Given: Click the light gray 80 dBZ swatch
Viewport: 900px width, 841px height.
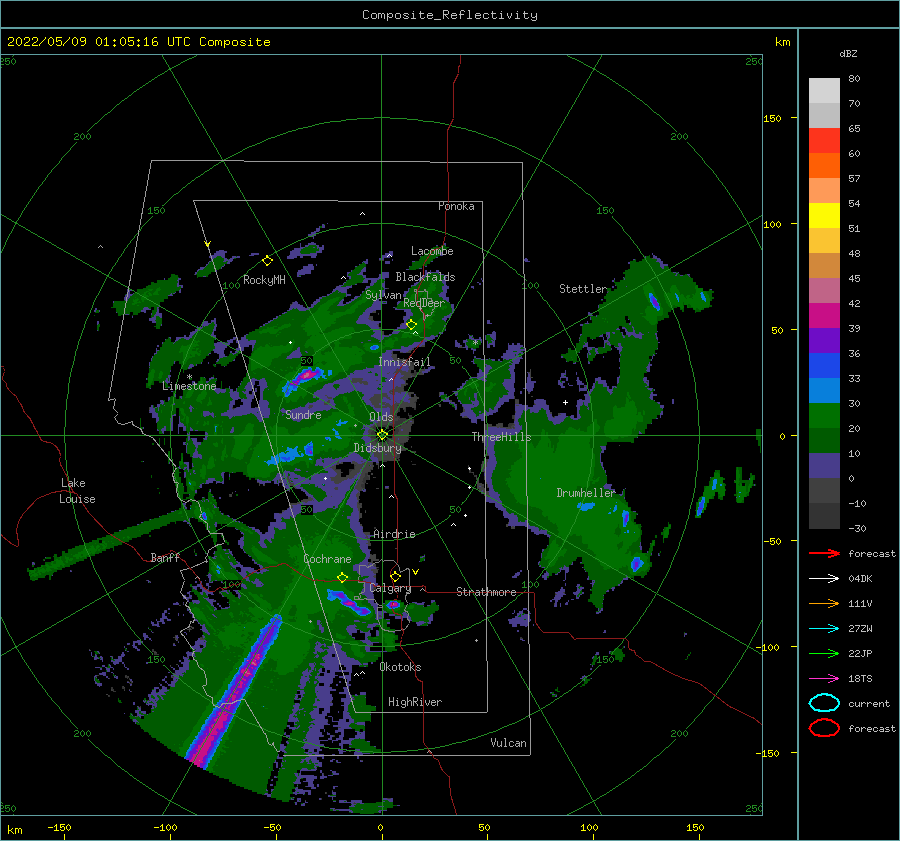Looking at the screenshot, I should click(x=824, y=90).
